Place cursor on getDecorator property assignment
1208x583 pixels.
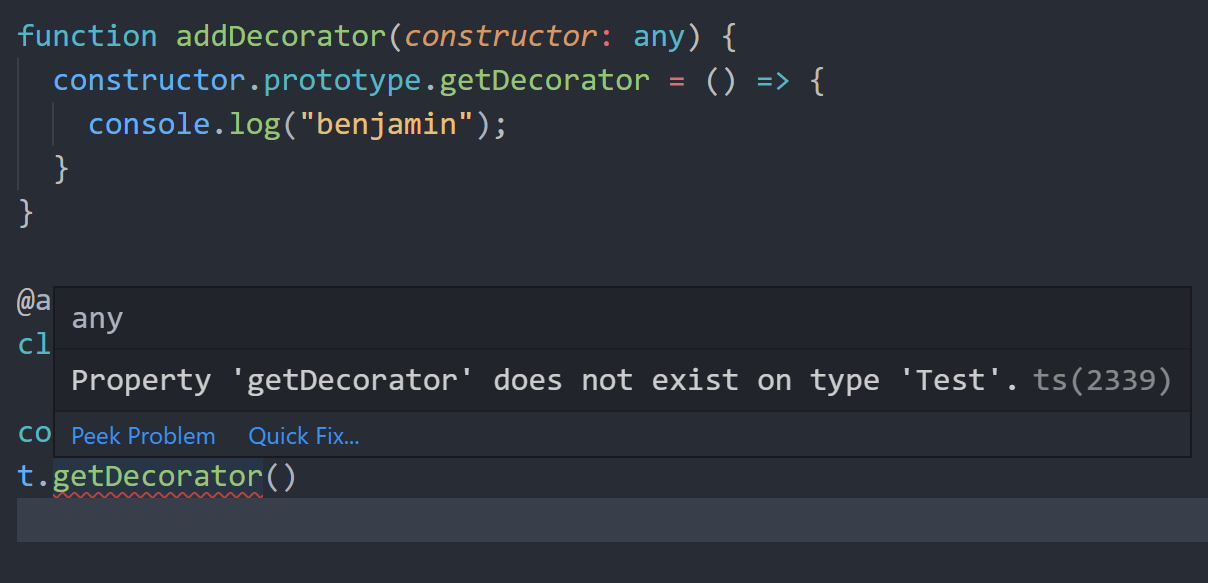point(544,80)
